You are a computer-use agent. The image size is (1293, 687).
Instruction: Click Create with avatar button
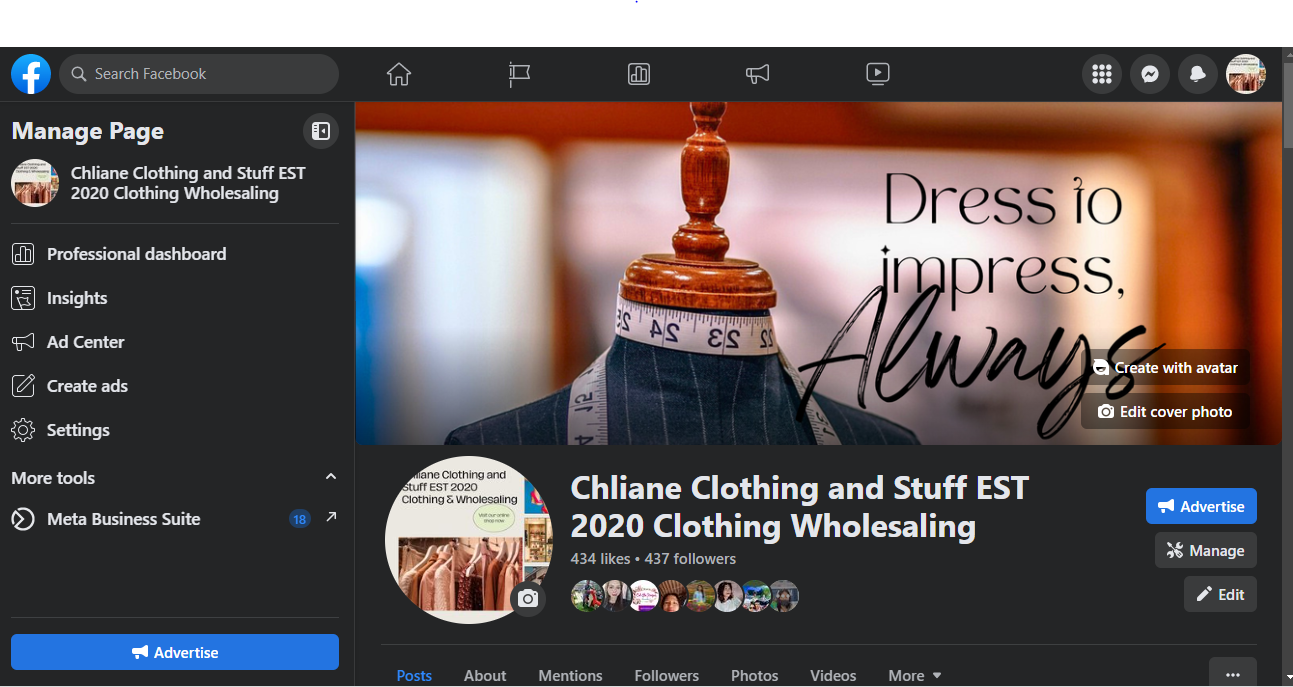pos(1166,368)
